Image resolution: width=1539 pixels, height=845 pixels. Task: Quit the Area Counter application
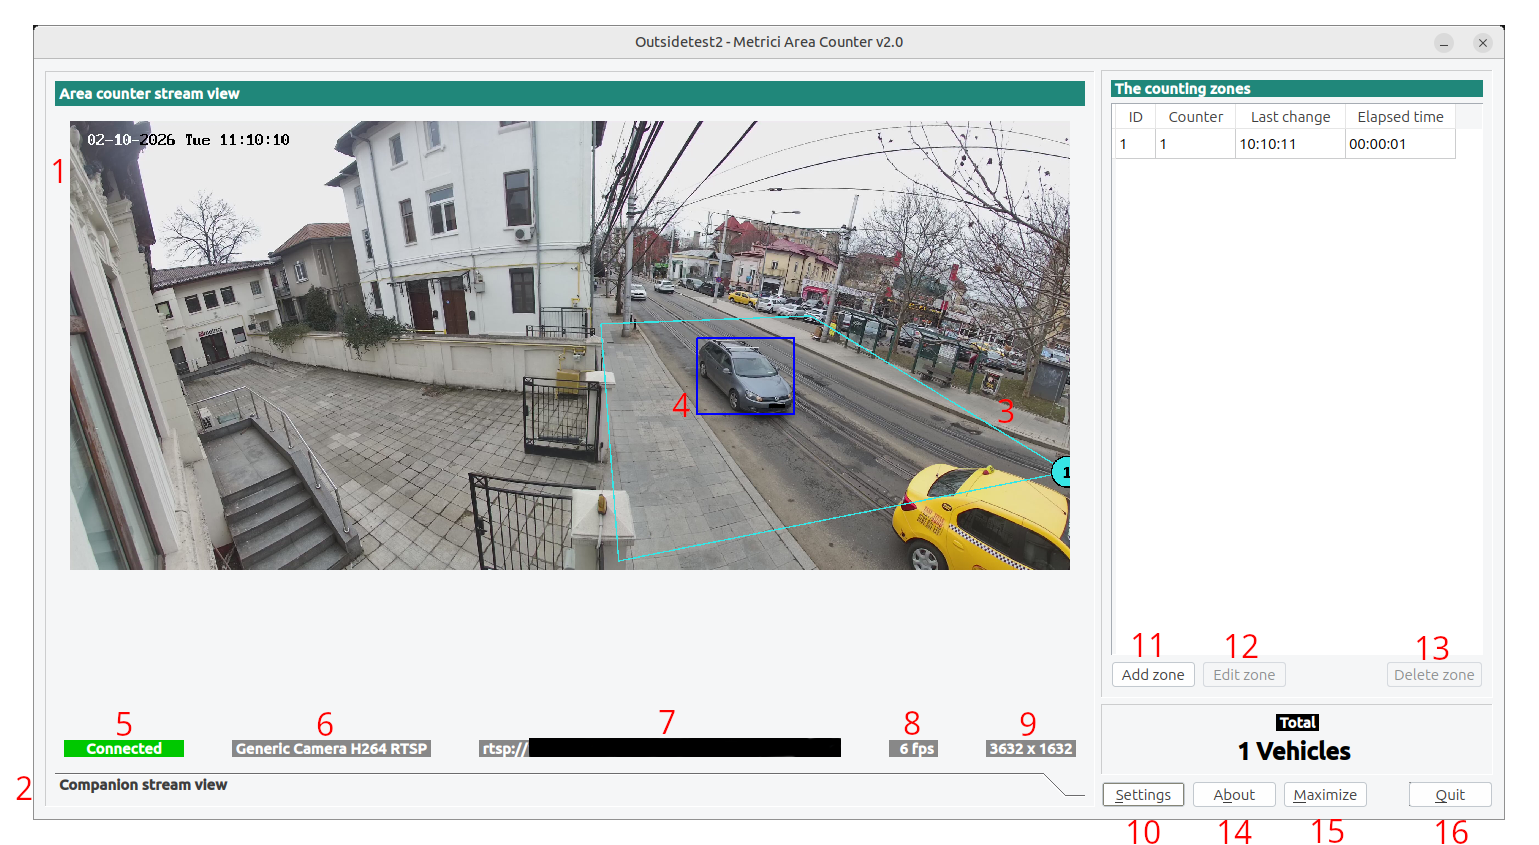point(1450,795)
